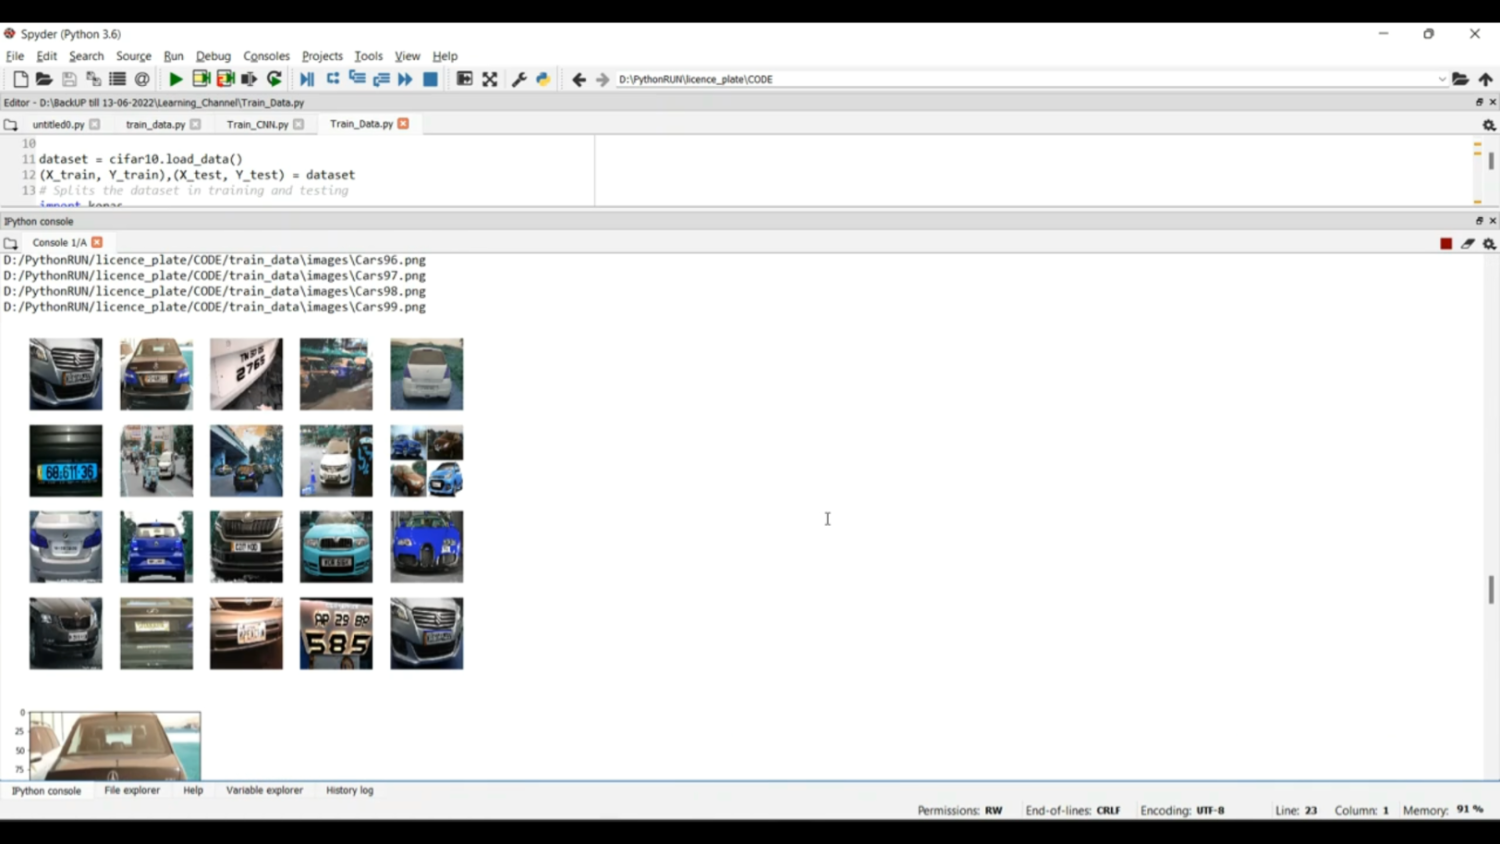
Task: Open the editor options gear menu
Action: 1488,125
